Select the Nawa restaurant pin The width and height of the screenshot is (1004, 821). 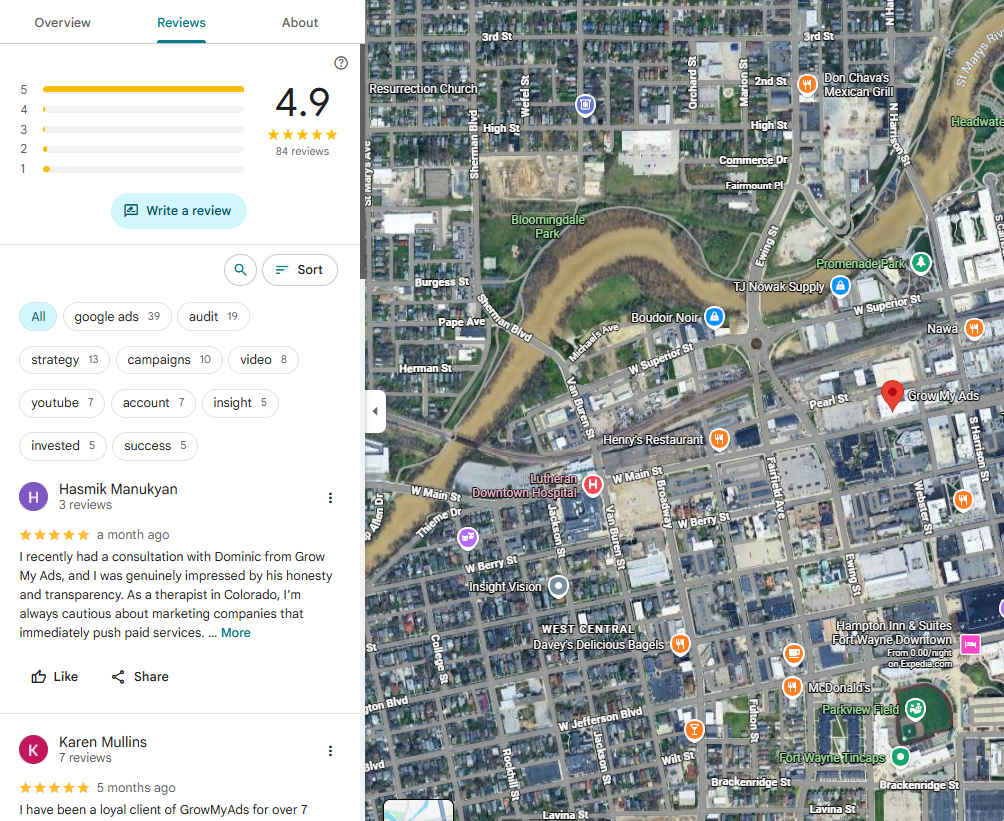pos(973,329)
